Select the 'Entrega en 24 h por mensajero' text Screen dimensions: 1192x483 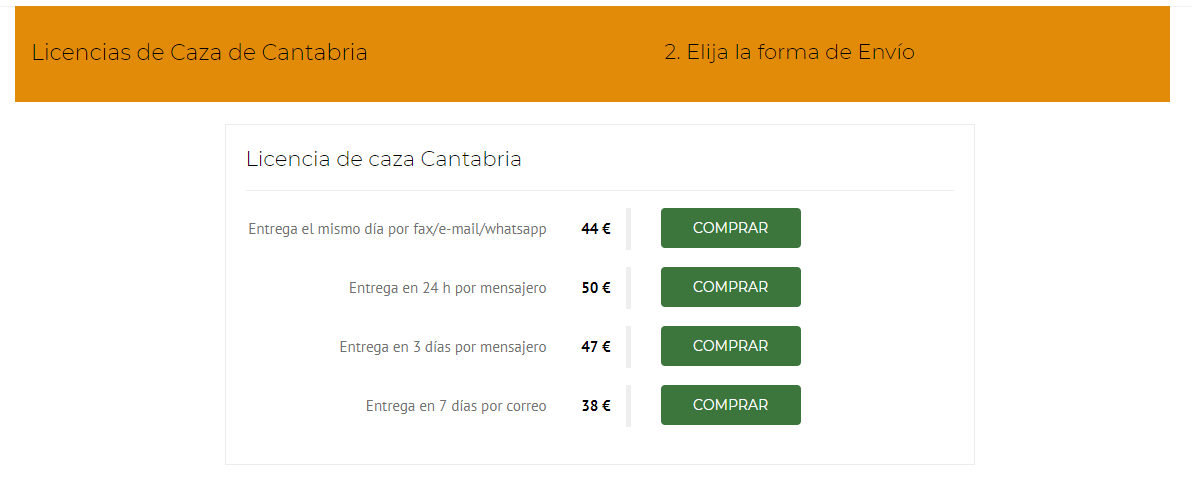click(x=447, y=288)
